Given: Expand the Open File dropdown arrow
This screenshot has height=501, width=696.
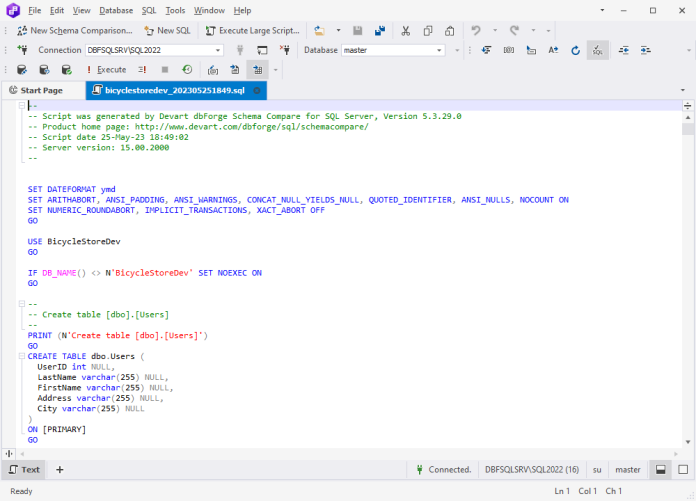Looking at the screenshot, I should click(338, 31).
